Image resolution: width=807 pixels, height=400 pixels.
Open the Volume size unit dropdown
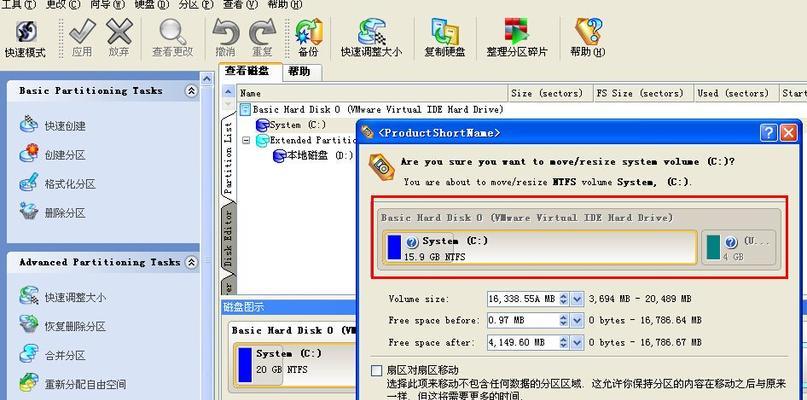pyautogui.click(x=577, y=299)
